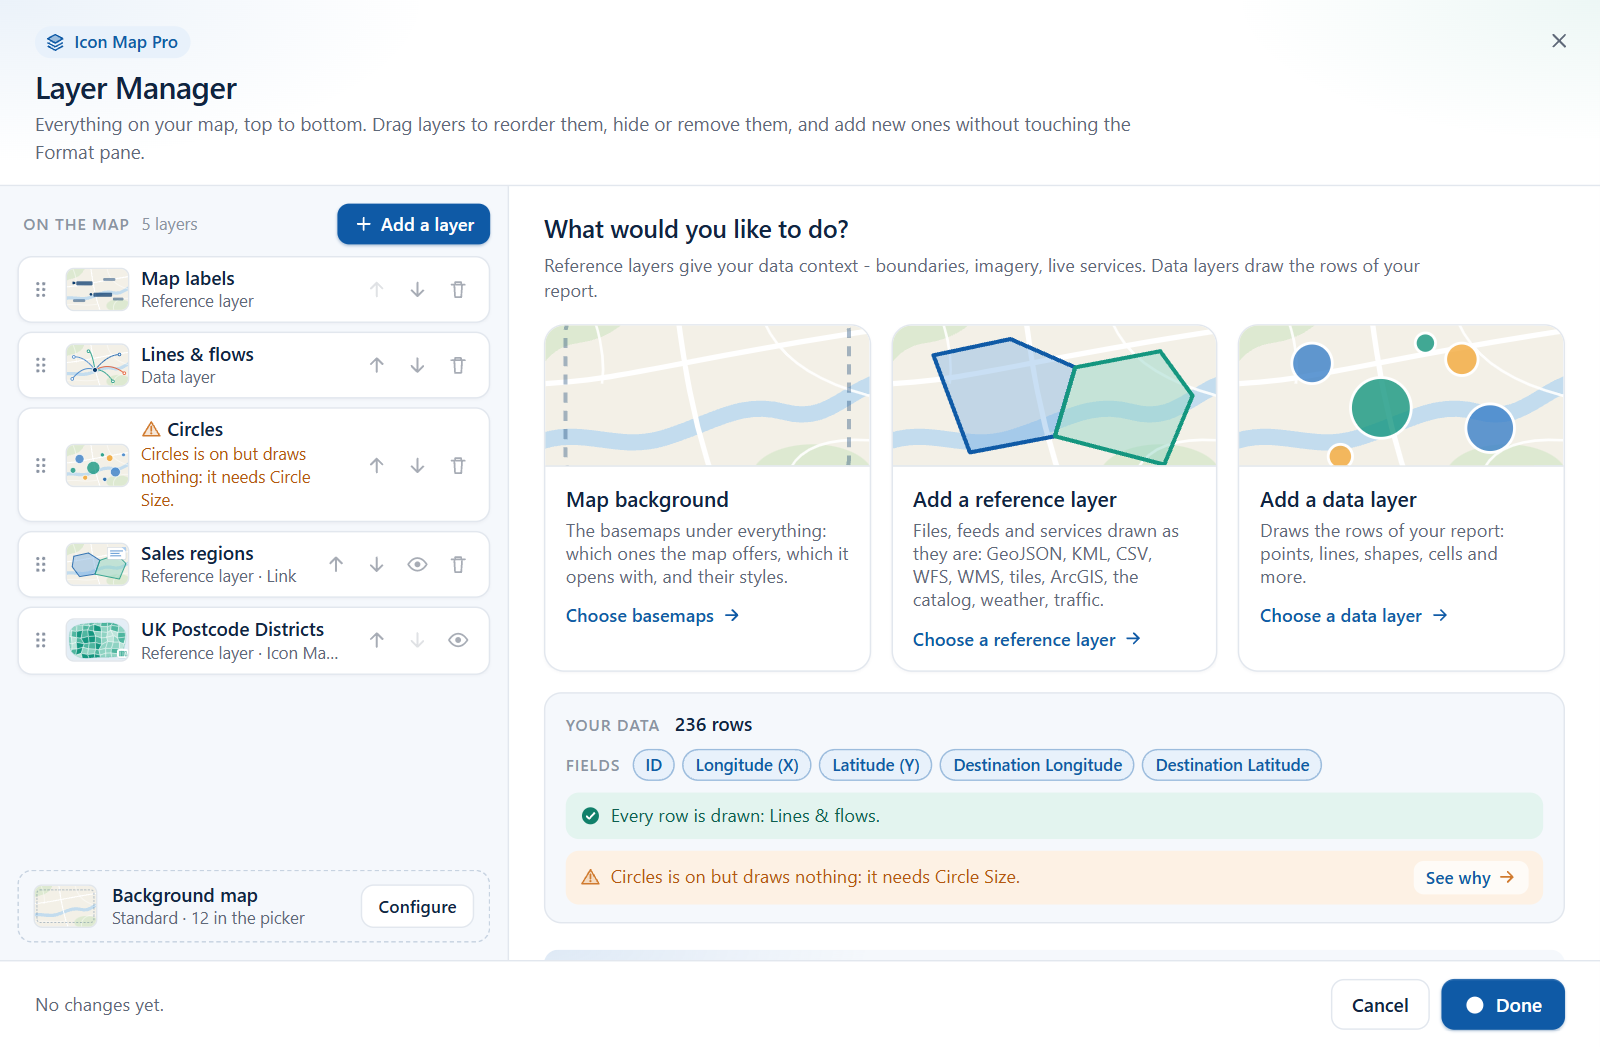Click See why for Circles warning
The width and height of the screenshot is (1600, 1047).
point(1470,878)
